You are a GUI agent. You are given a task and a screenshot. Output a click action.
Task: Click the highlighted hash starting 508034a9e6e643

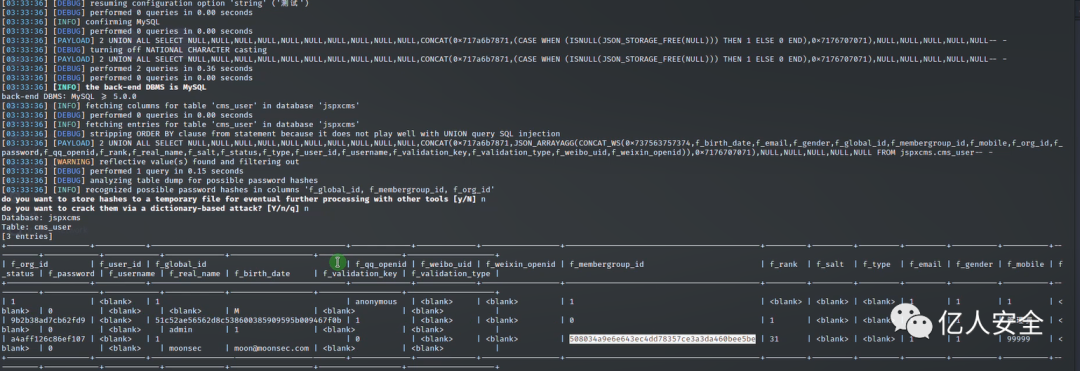pos(662,339)
